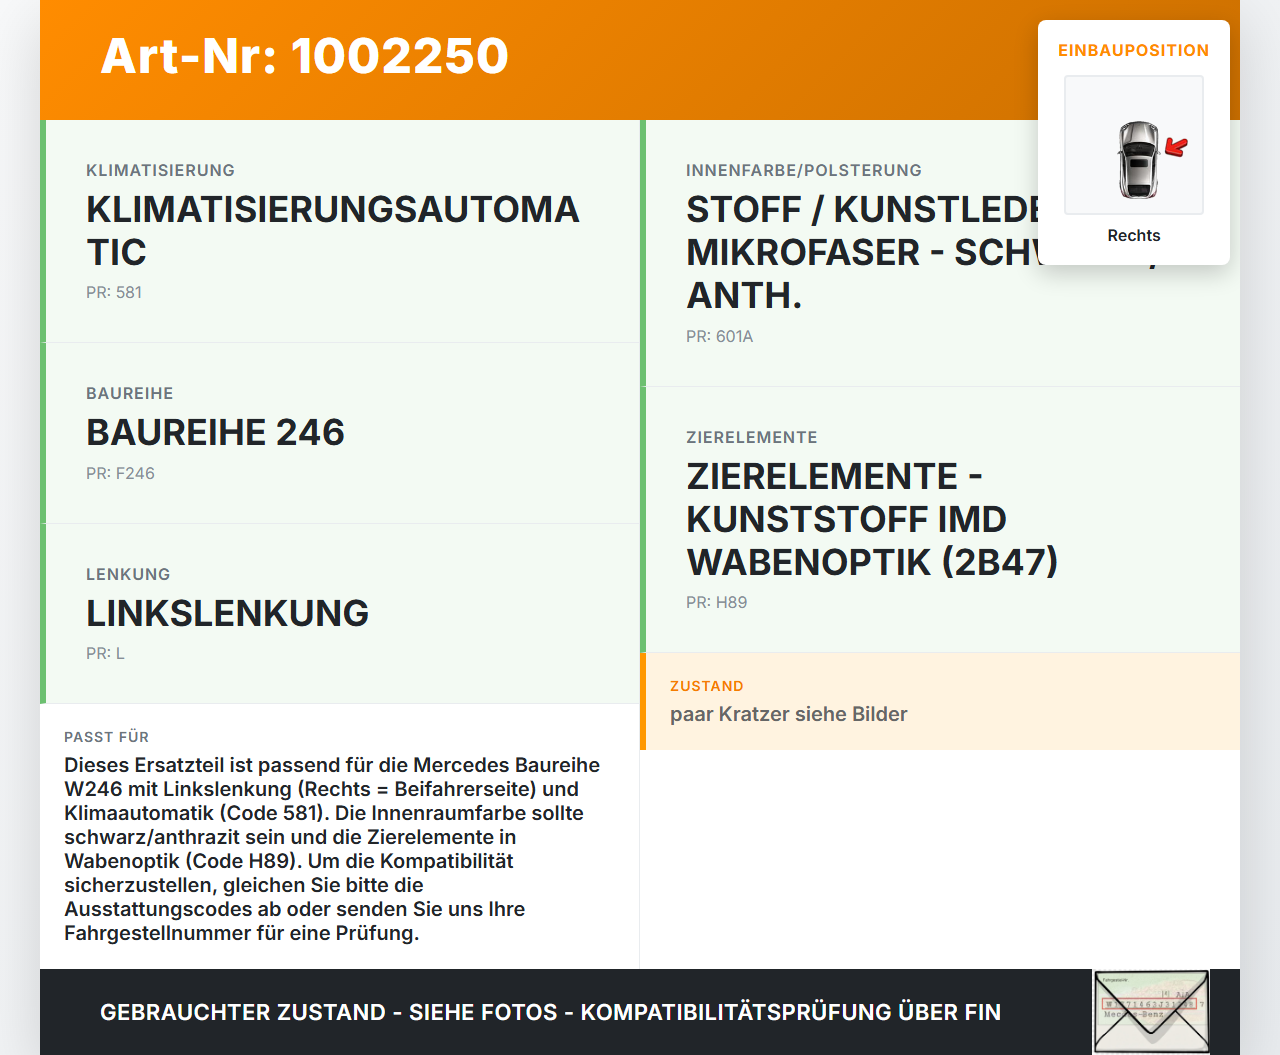Click the 'PR: 581' code
1280x1055 pixels.
114,292
